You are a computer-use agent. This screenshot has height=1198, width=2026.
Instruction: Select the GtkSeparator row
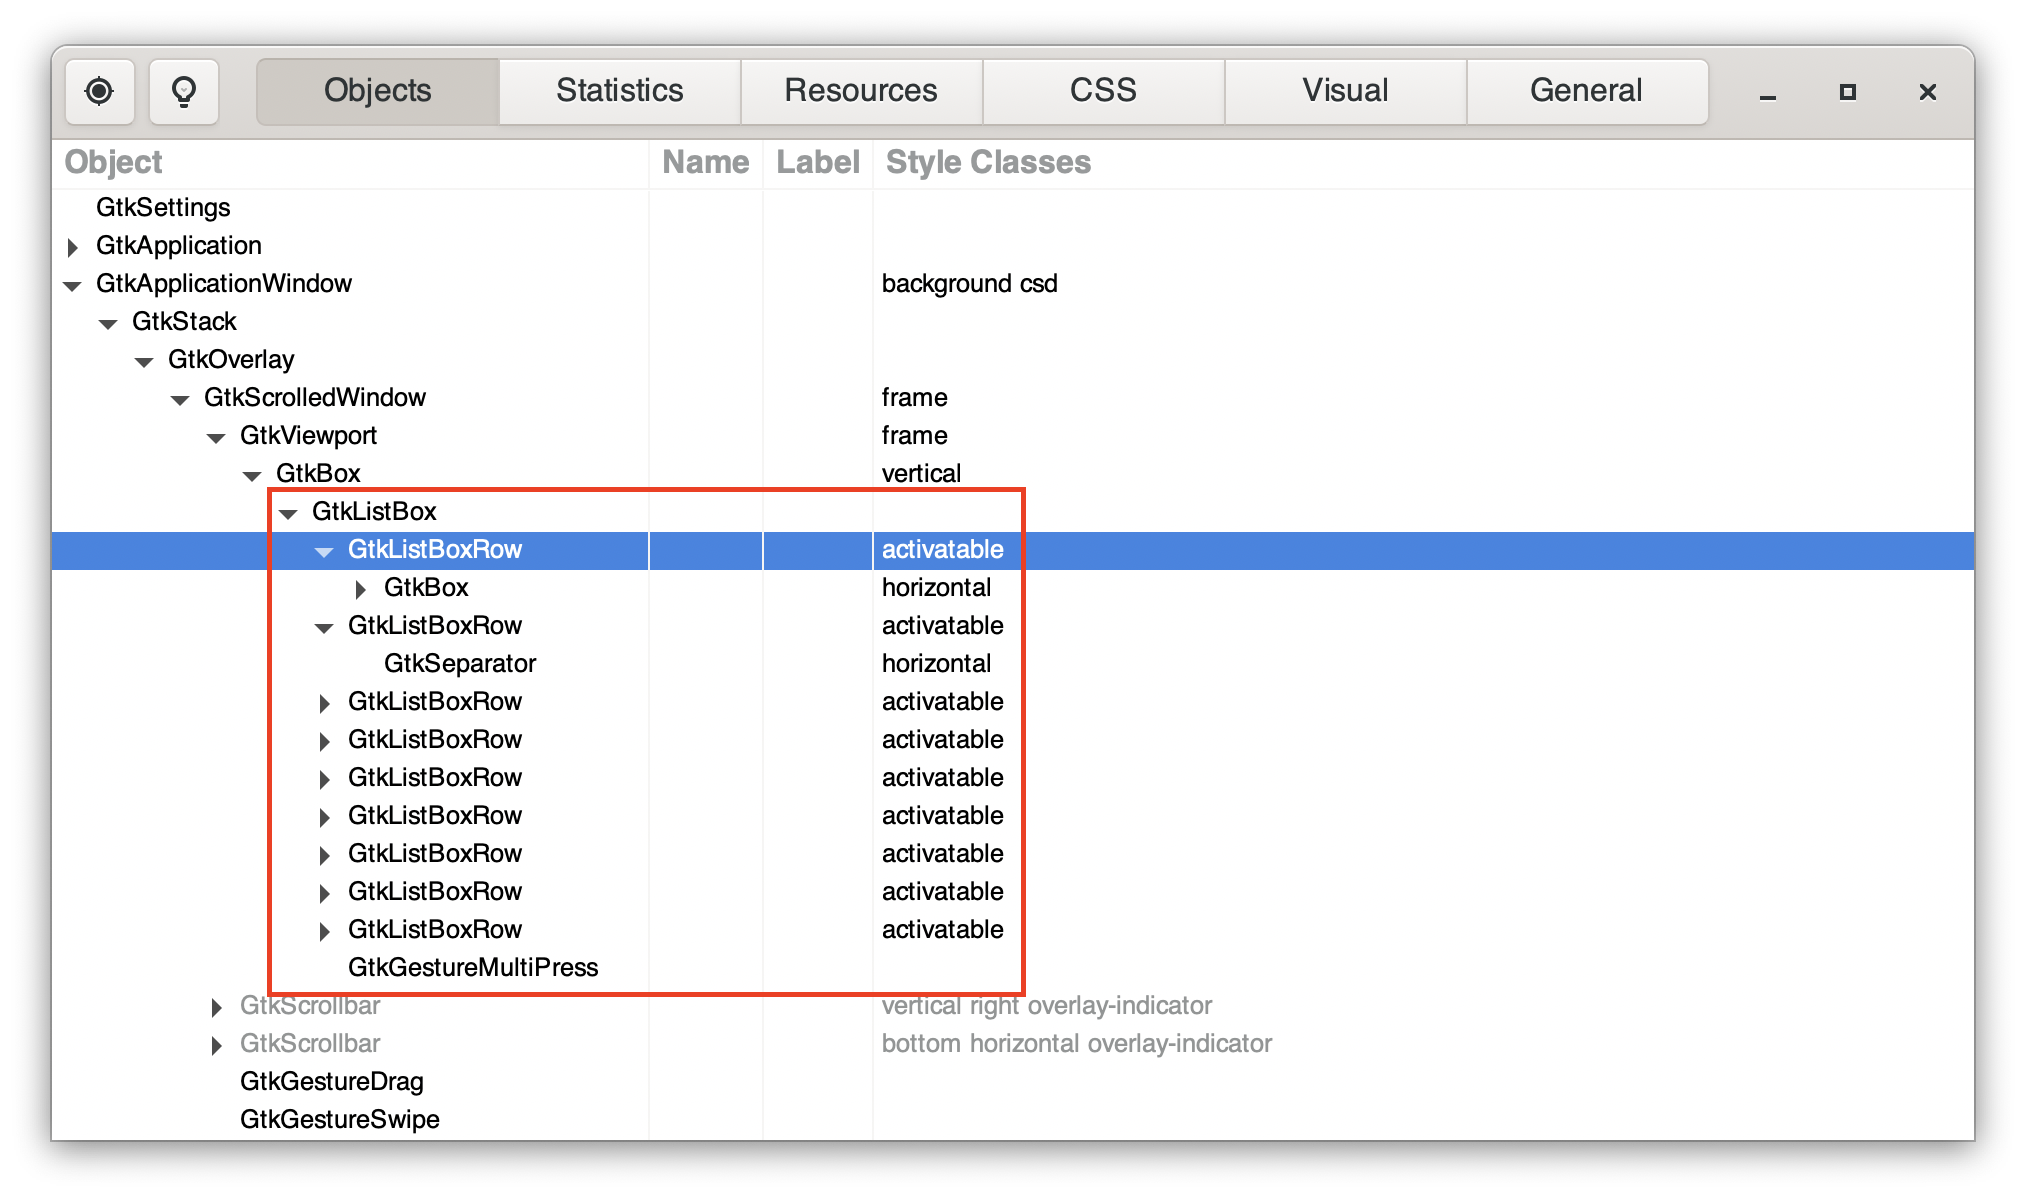pyautogui.click(x=460, y=663)
